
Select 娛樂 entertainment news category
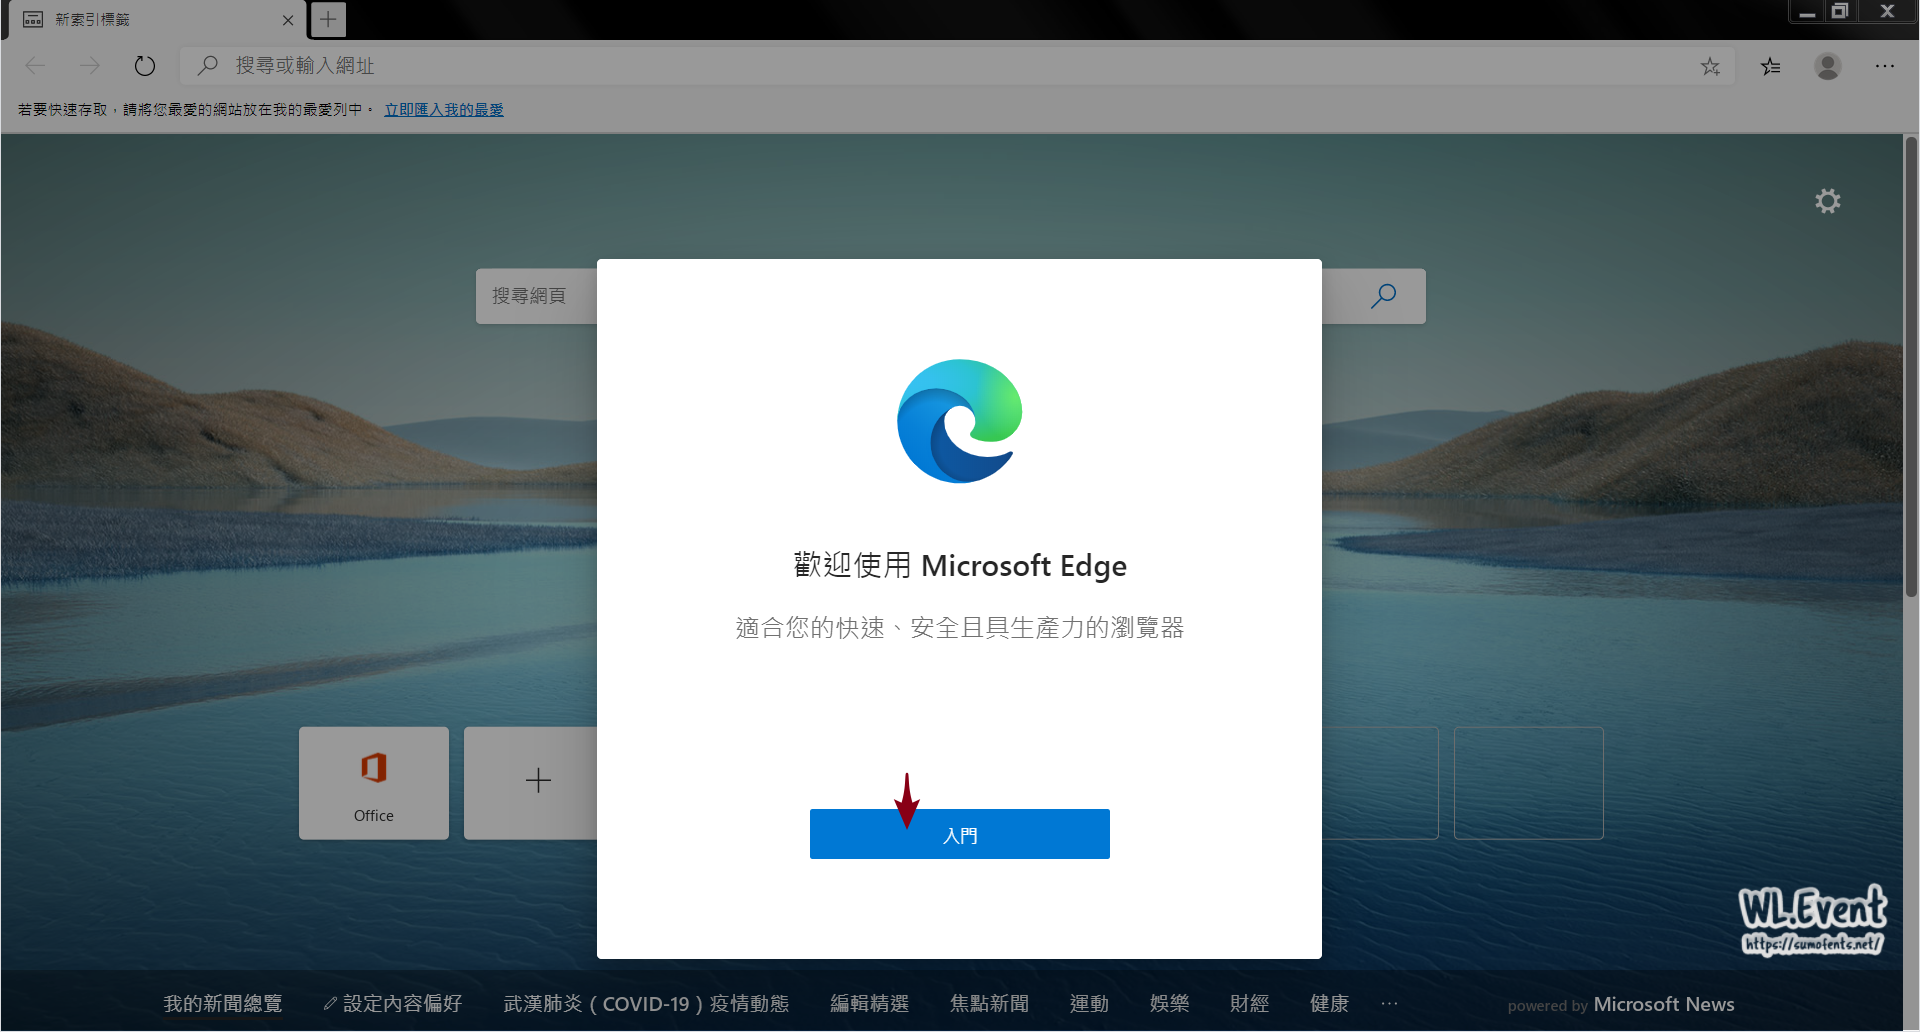point(1169,1004)
